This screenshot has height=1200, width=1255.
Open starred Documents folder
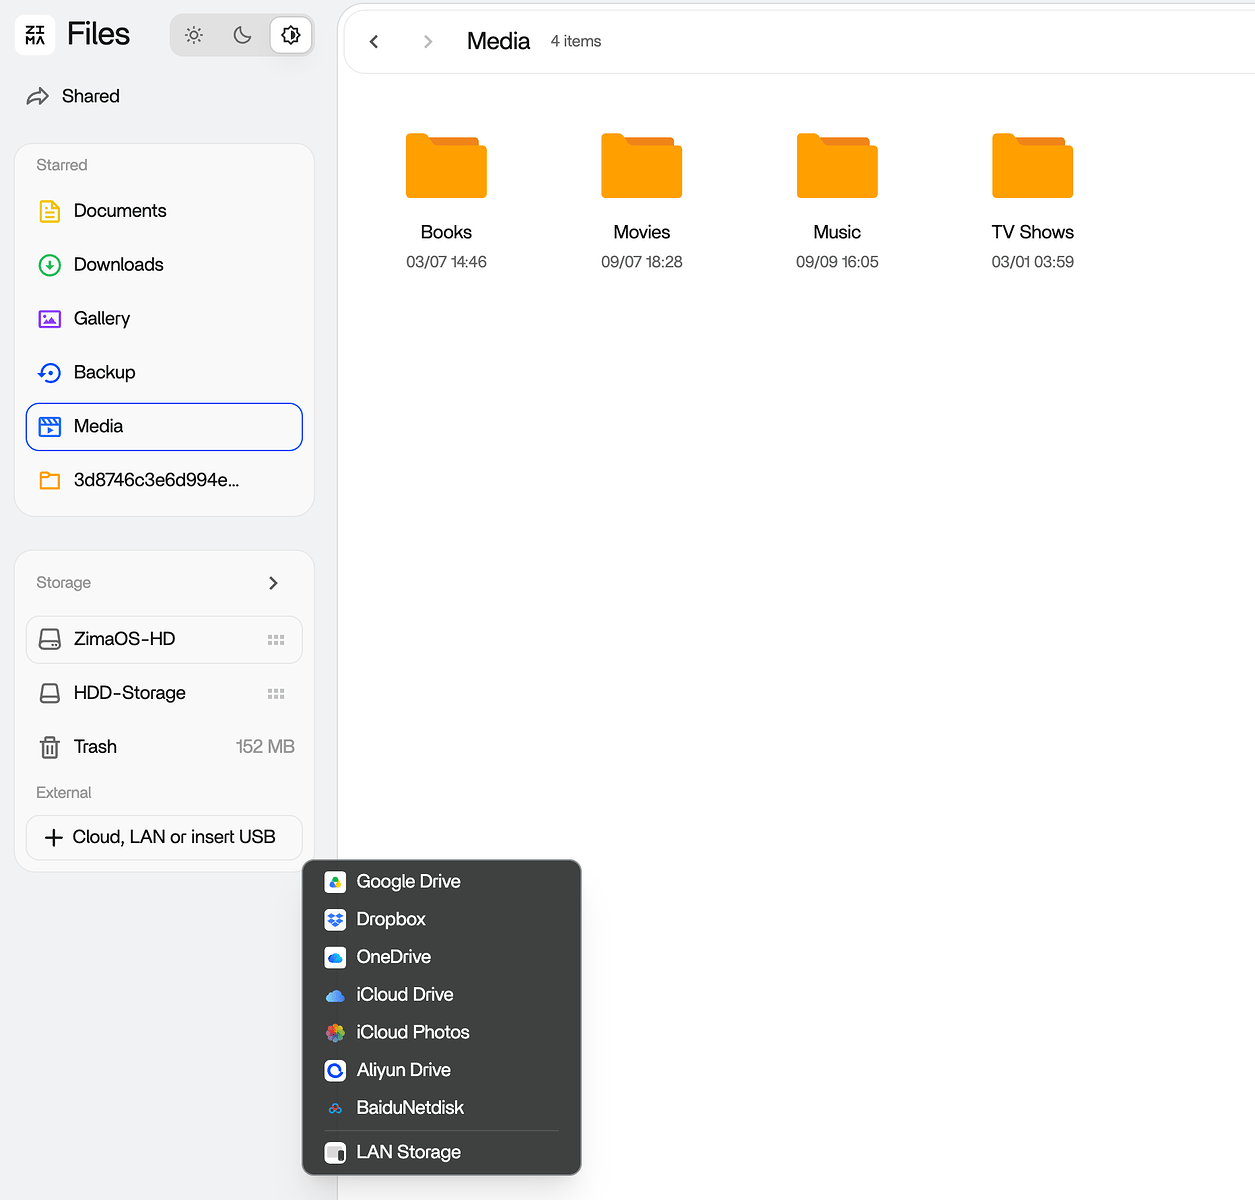pos(164,211)
